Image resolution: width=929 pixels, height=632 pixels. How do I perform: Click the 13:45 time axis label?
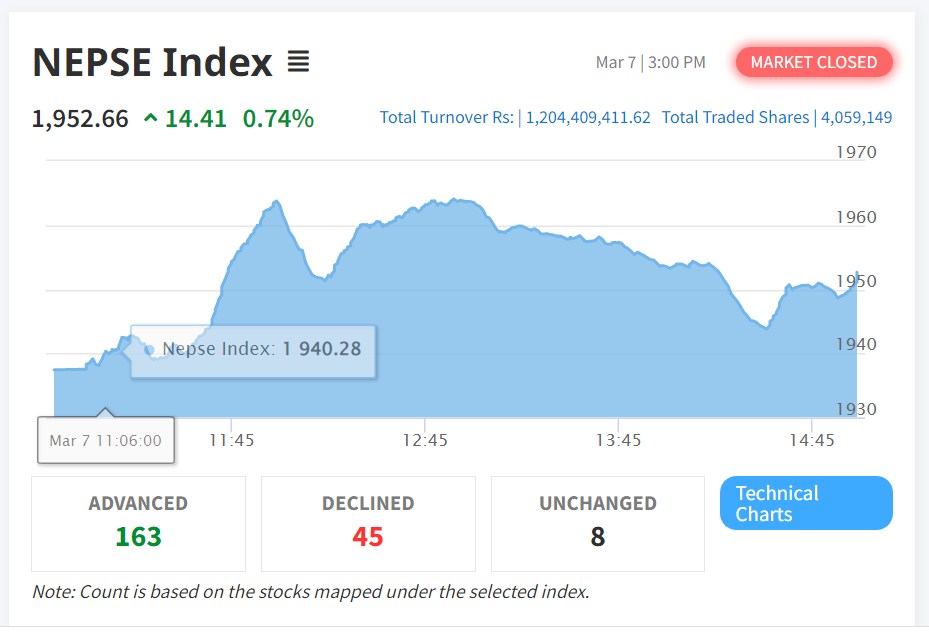[618, 440]
